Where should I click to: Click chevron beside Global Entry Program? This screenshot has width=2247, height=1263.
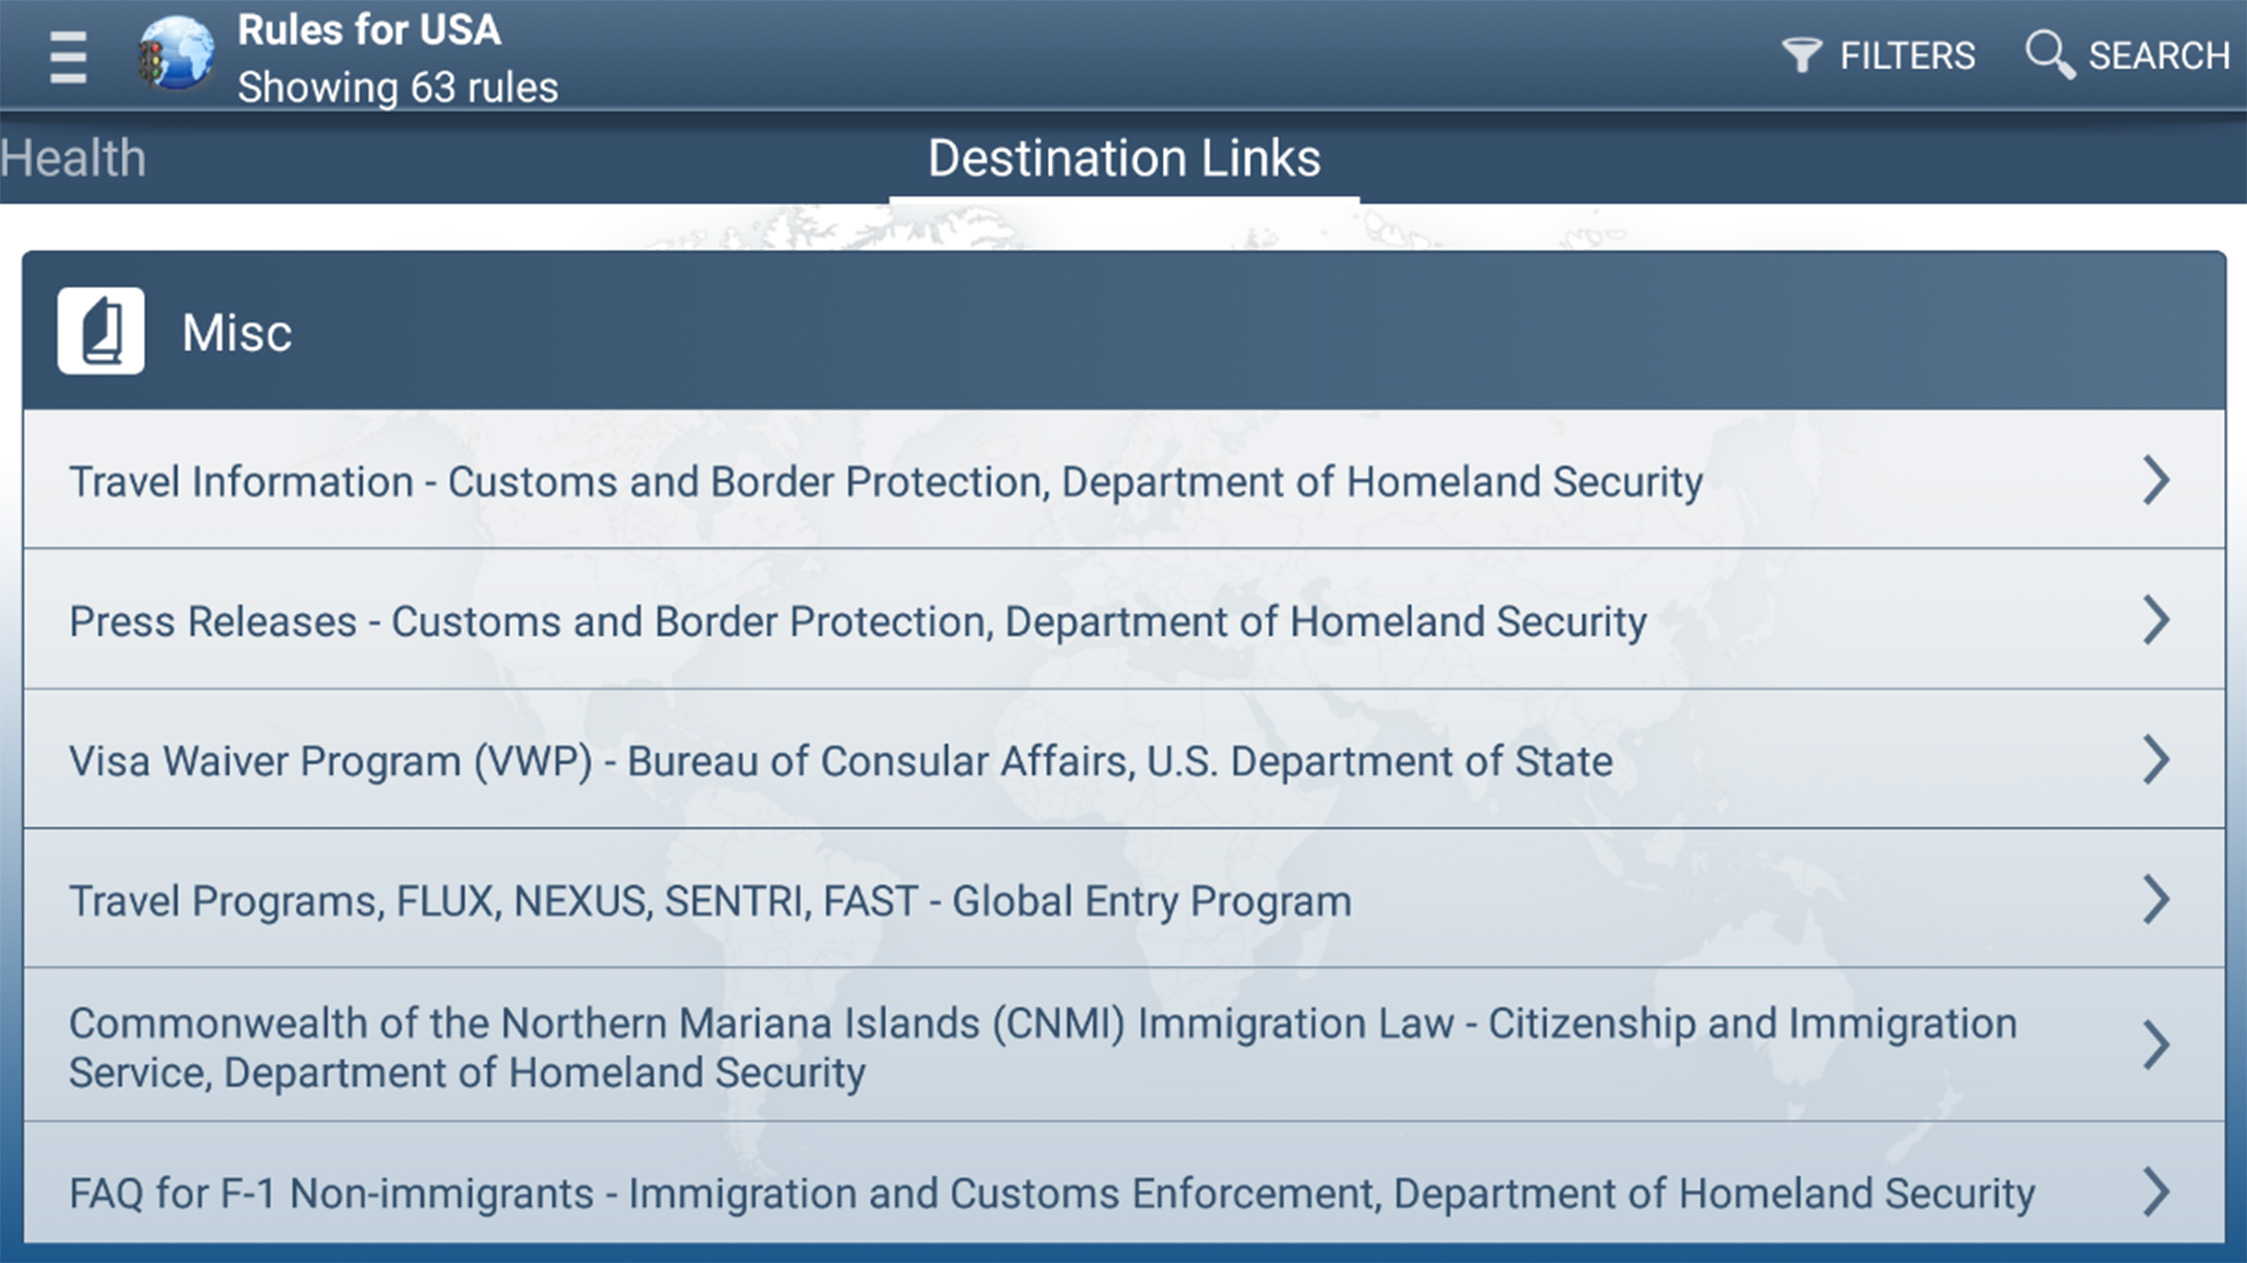click(2156, 900)
